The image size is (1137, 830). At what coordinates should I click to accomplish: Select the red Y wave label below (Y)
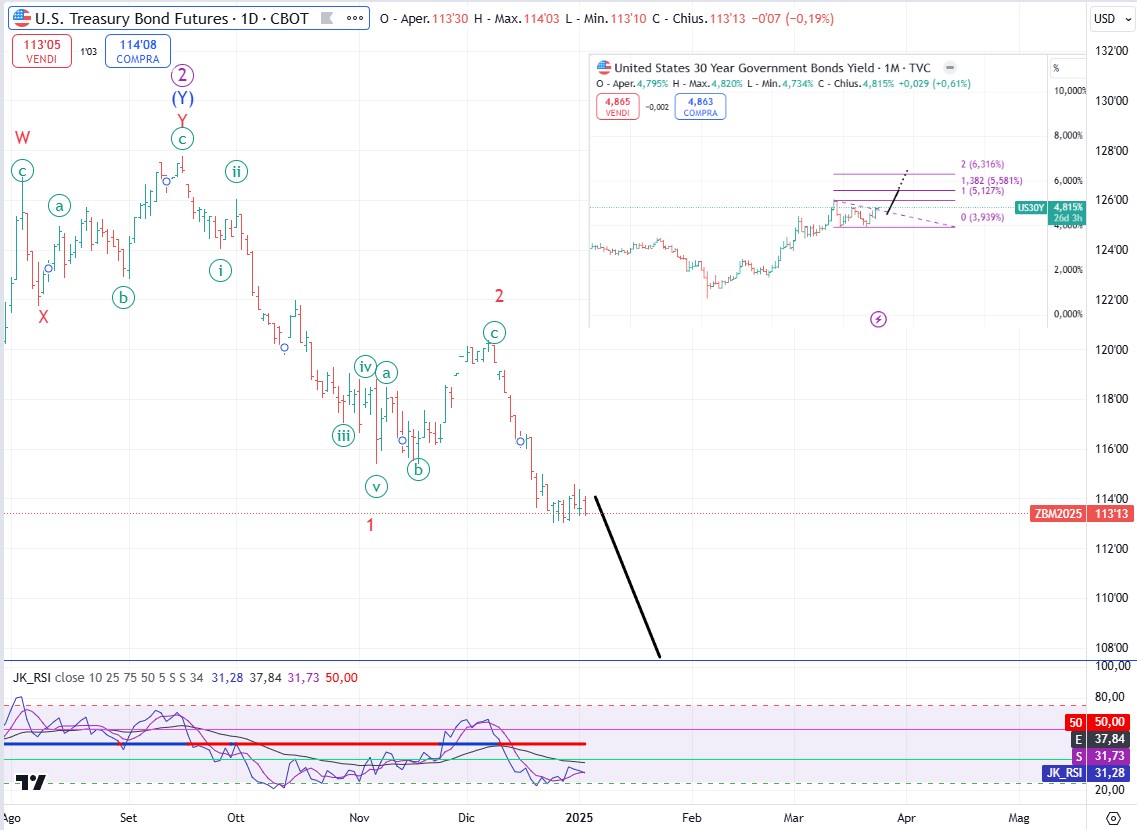pyautogui.click(x=182, y=120)
